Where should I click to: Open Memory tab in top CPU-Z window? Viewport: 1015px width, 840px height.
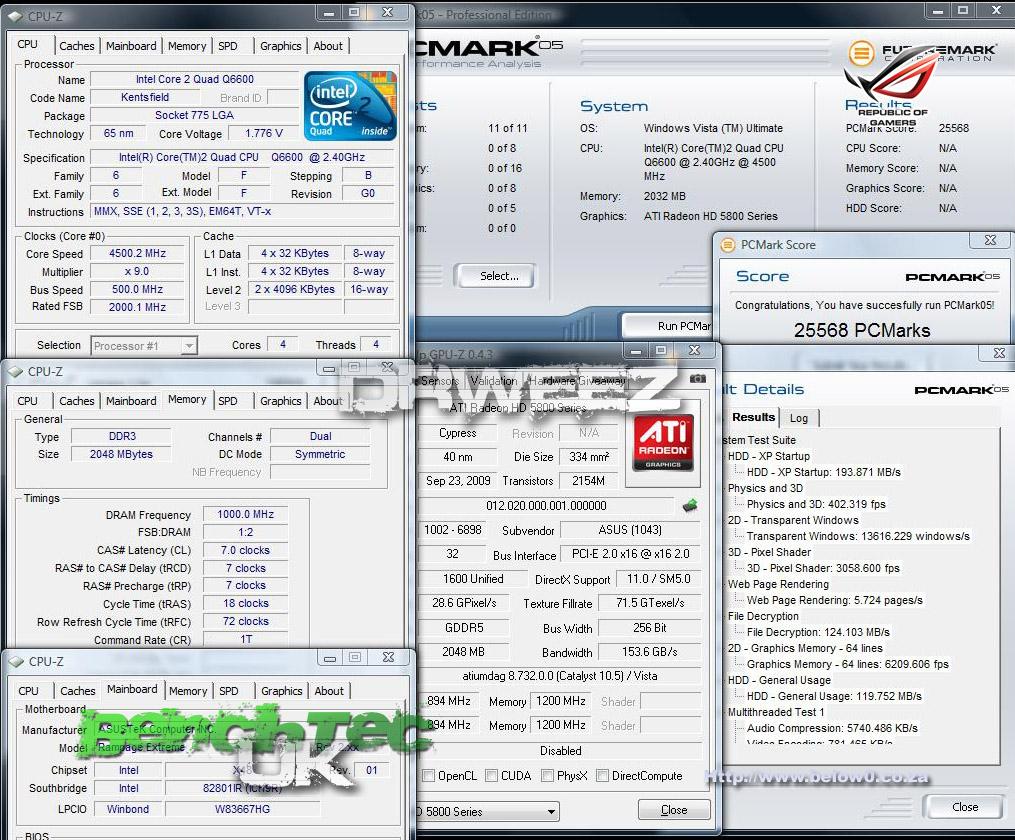click(186, 46)
